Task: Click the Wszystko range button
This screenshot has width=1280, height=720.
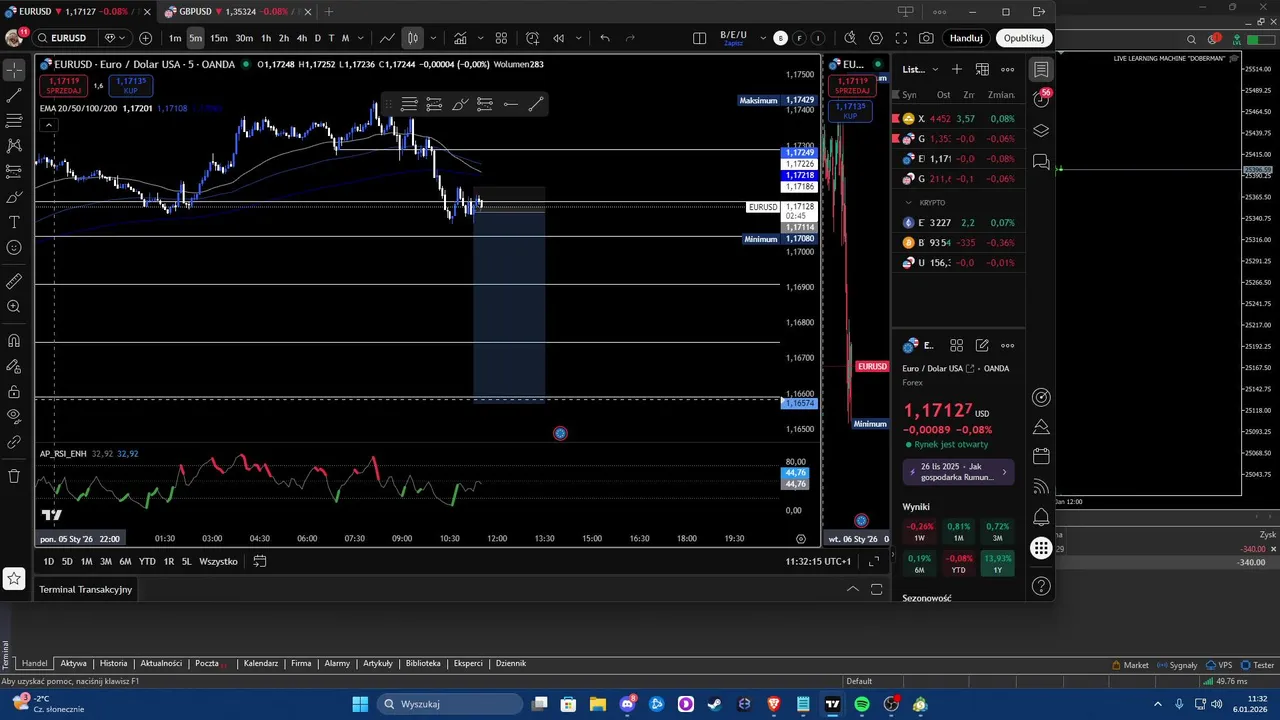Action: pos(218,561)
